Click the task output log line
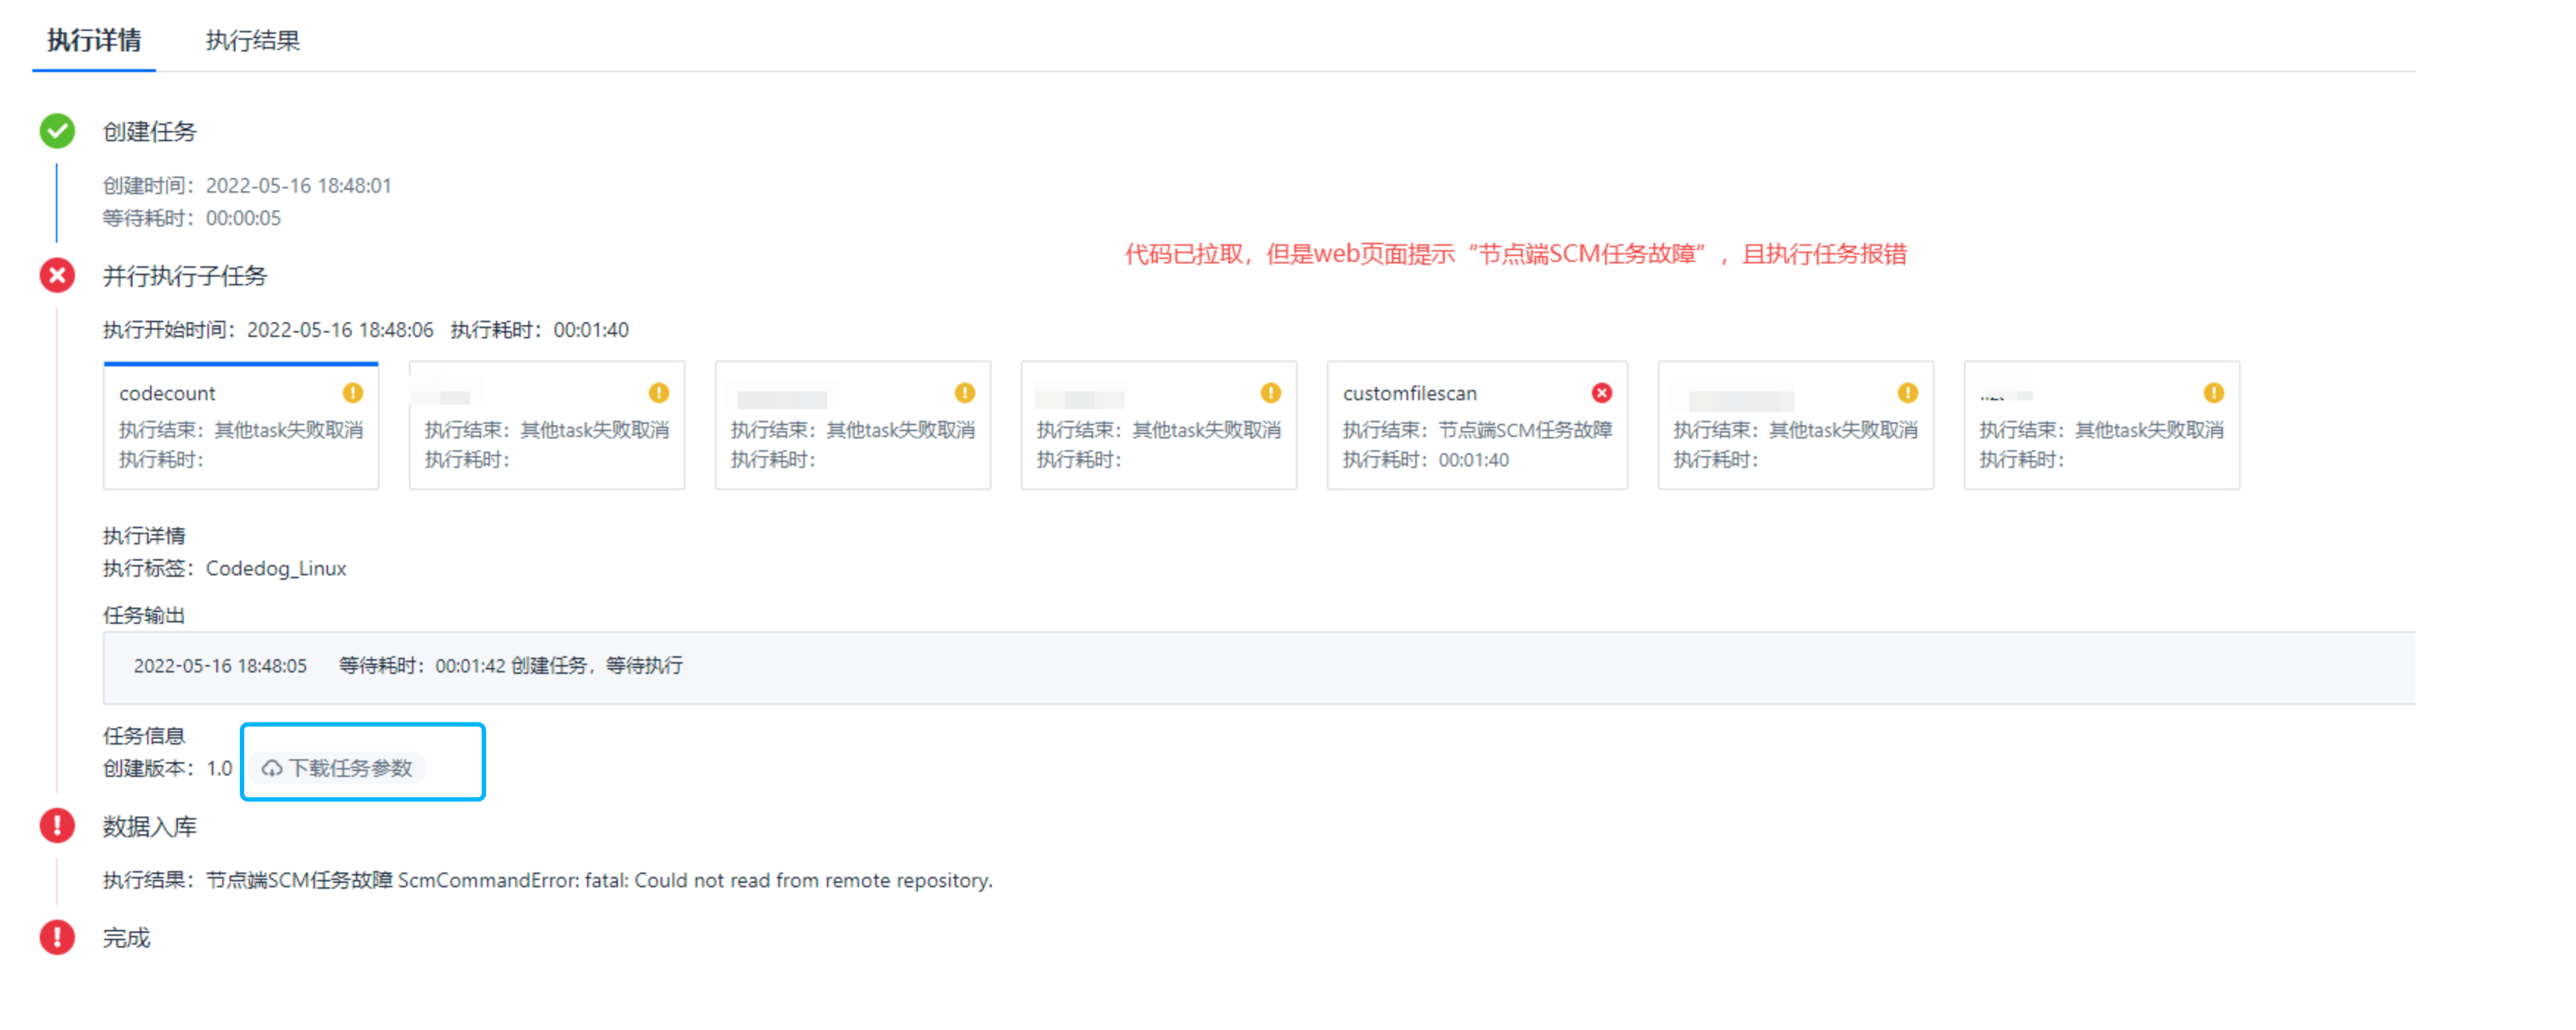Screen dimensions: 2576x1030 [x=408, y=666]
